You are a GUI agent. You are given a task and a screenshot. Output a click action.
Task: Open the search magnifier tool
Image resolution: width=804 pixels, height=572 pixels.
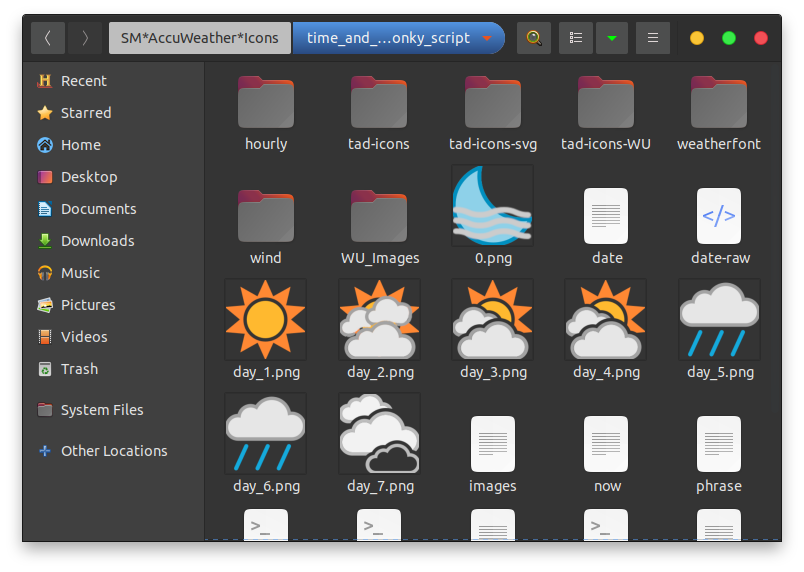point(534,38)
